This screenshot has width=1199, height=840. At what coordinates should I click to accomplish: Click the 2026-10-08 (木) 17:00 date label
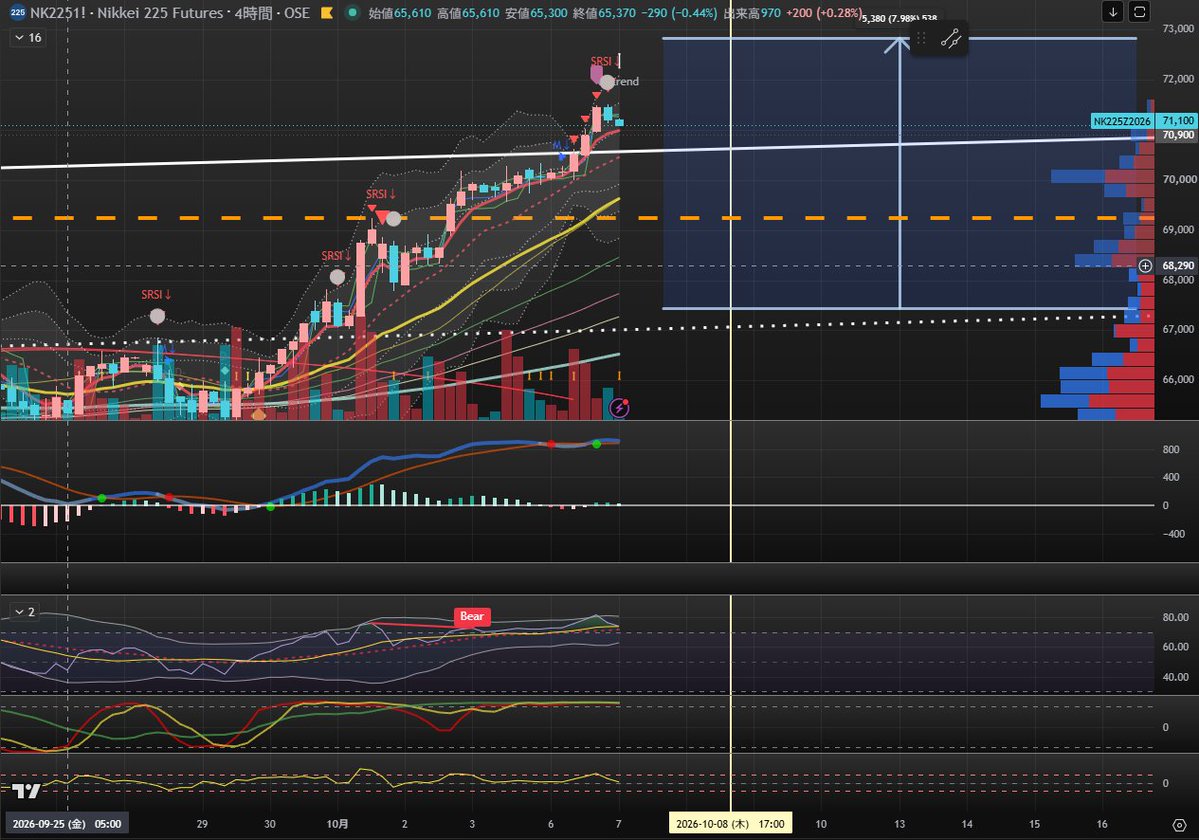[730, 824]
